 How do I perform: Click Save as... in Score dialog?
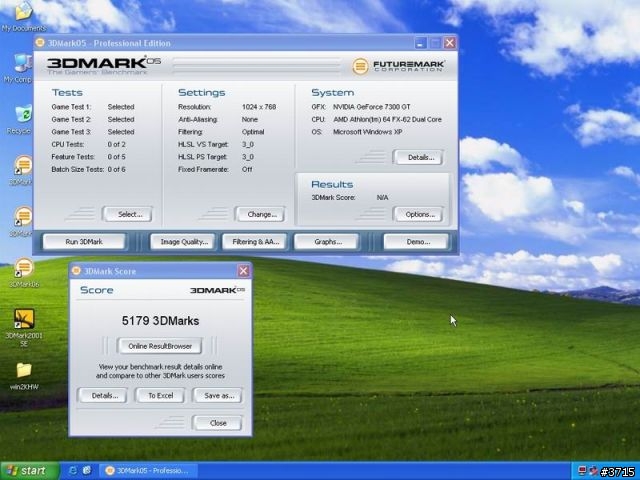pos(218,396)
